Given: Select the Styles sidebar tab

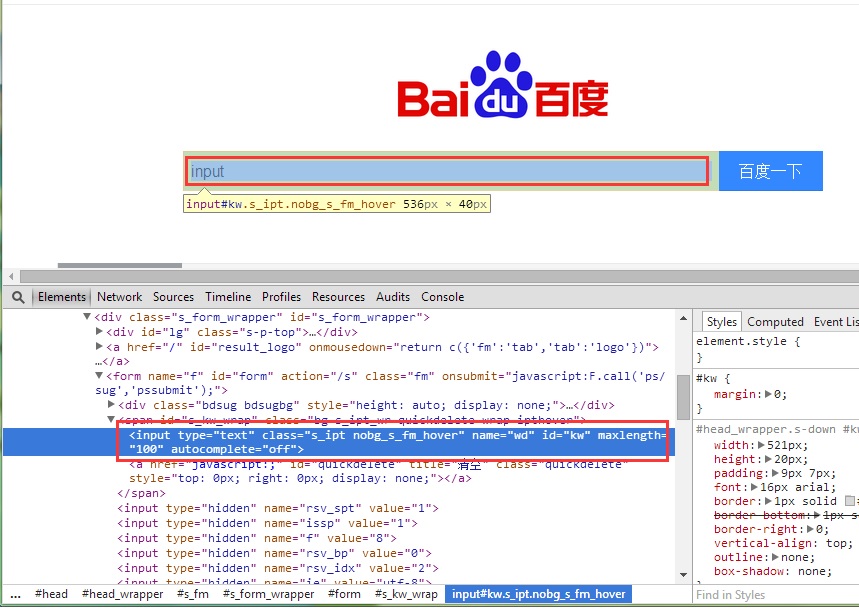Looking at the screenshot, I should (x=721, y=322).
